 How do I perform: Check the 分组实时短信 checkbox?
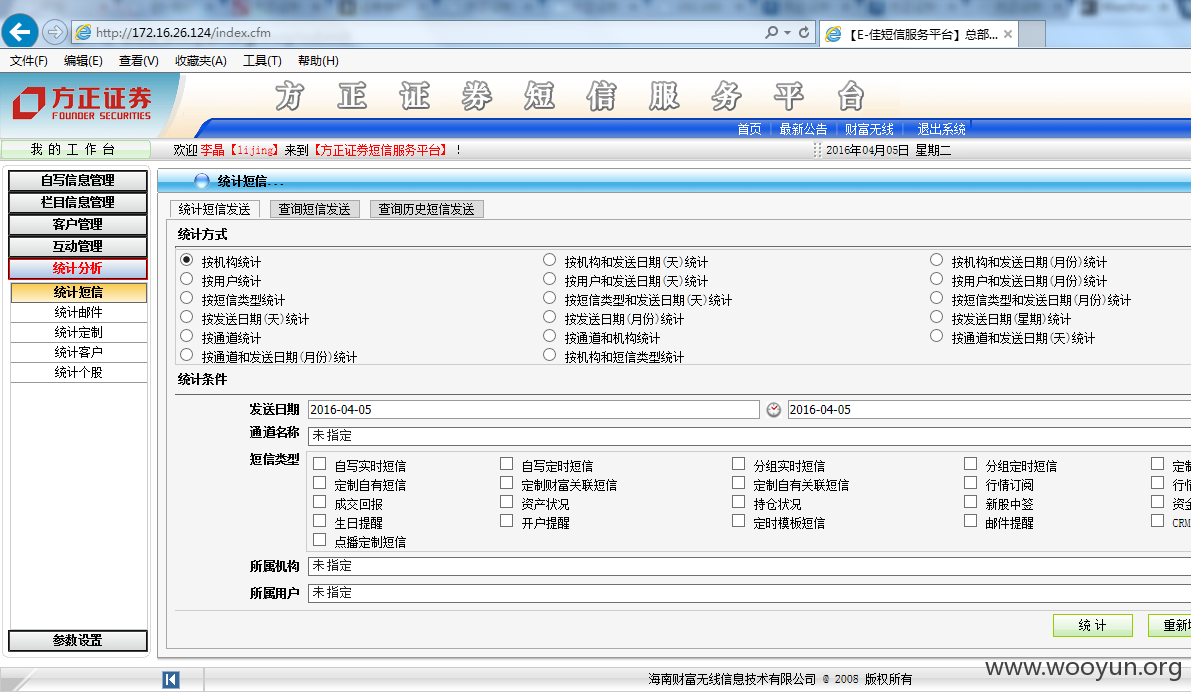tap(738, 463)
